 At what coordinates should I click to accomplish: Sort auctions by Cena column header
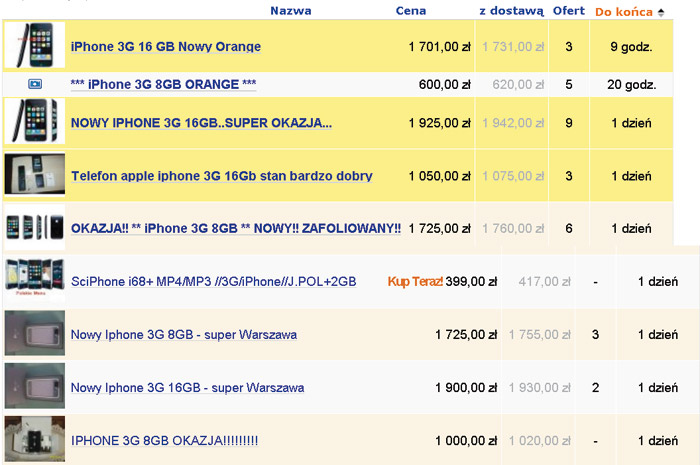tap(410, 11)
